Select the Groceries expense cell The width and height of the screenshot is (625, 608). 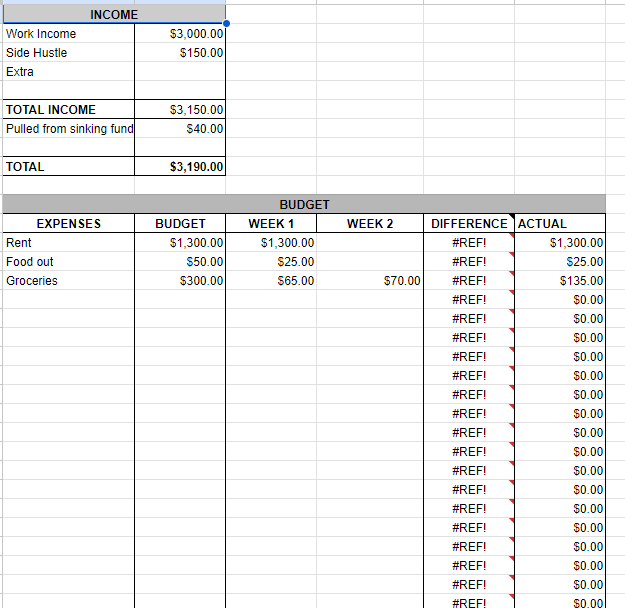69,280
